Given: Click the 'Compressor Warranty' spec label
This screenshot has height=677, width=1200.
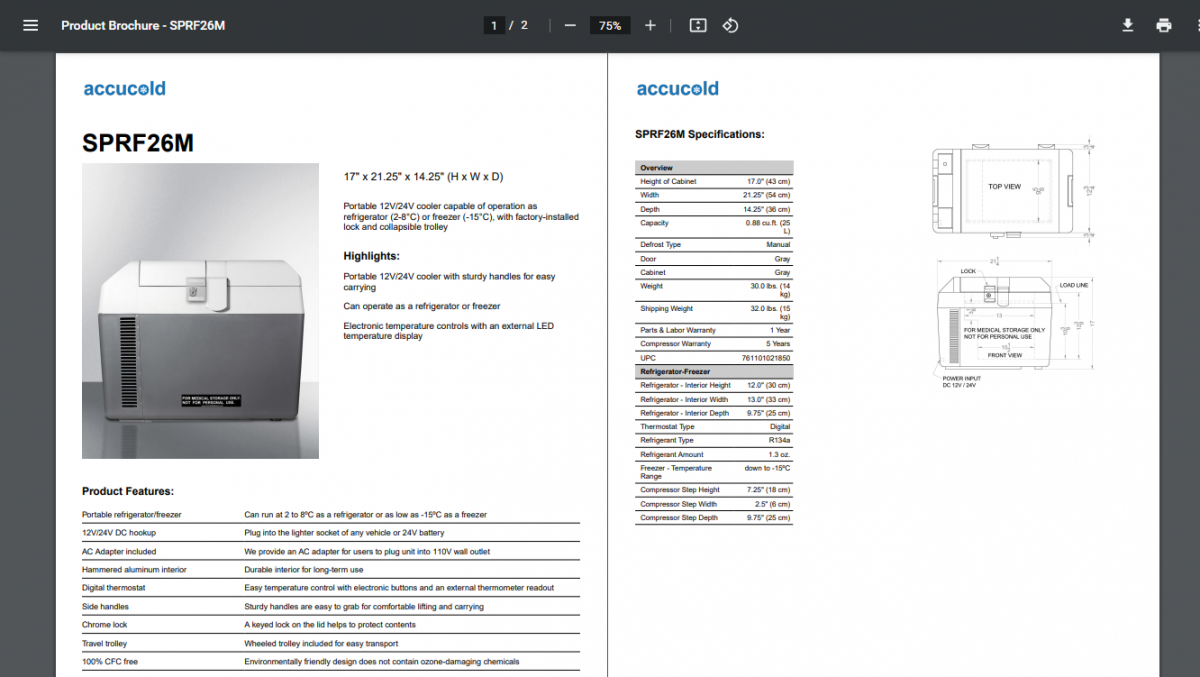Looking at the screenshot, I should point(675,344).
